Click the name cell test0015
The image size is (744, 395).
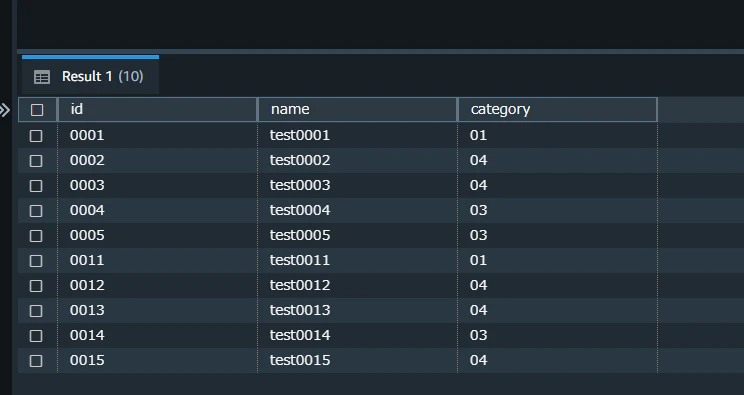tap(357, 360)
